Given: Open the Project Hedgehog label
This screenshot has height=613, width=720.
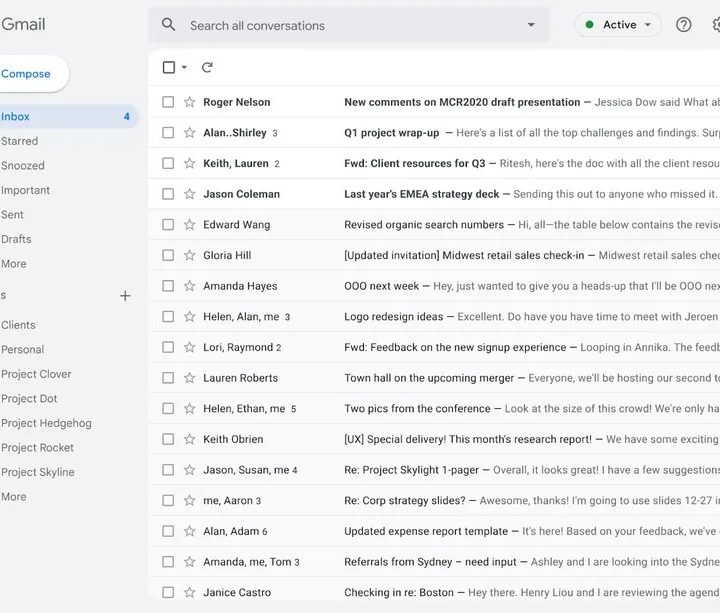Looking at the screenshot, I should (x=46, y=423).
